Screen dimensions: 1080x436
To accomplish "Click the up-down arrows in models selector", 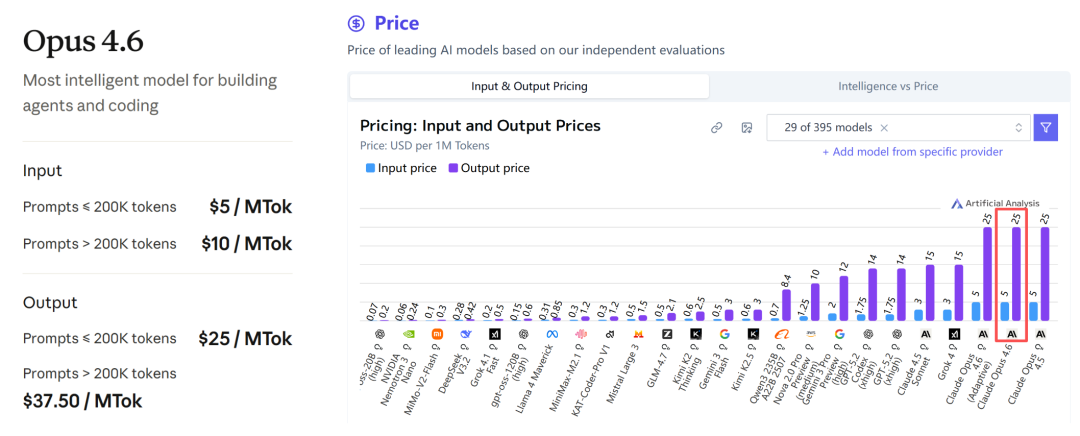I will 1018,128.
